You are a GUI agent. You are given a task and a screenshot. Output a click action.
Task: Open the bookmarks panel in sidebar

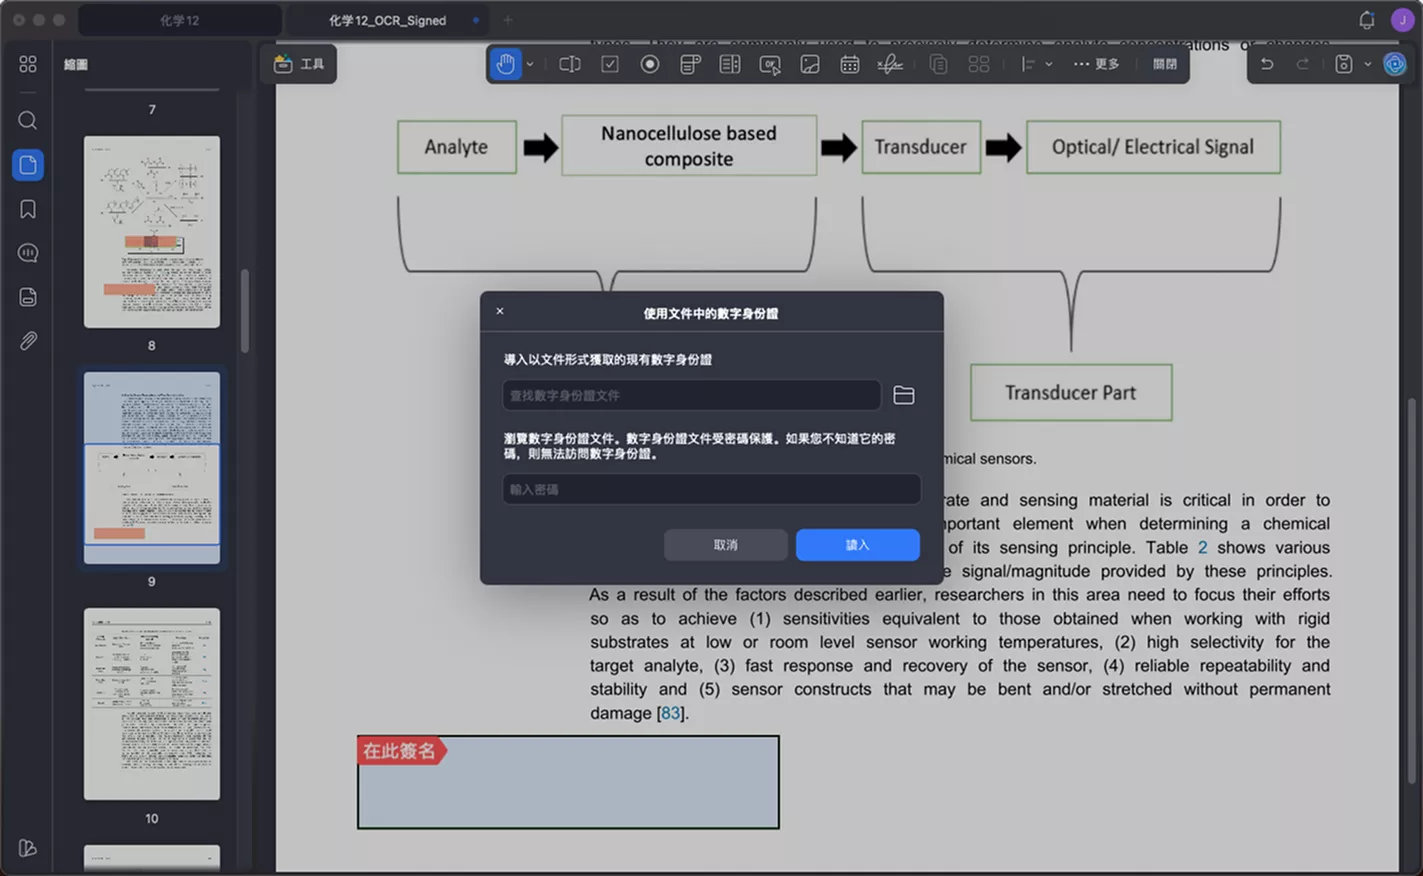[x=28, y=209]
